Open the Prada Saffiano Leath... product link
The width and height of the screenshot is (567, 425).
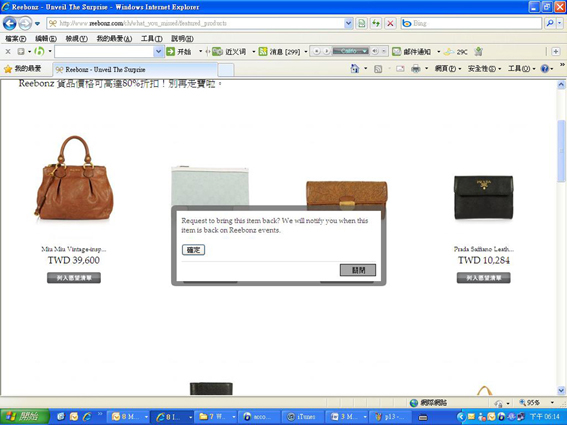pos(484,249)
